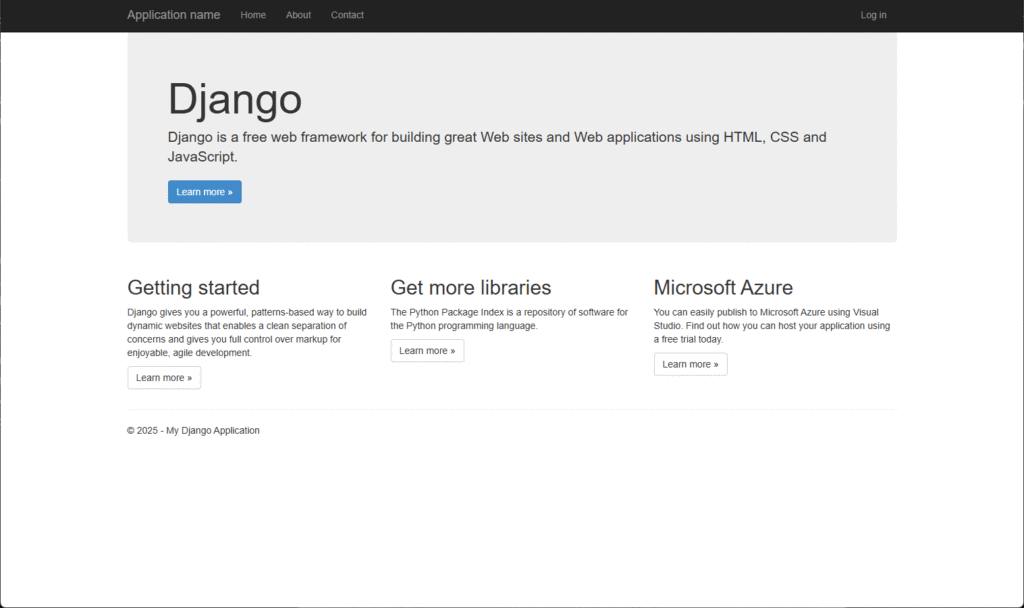This screenshot has width=1024, height=608.
Task: Click Learn more under Microsoft Azure
Action: (690, 365)
